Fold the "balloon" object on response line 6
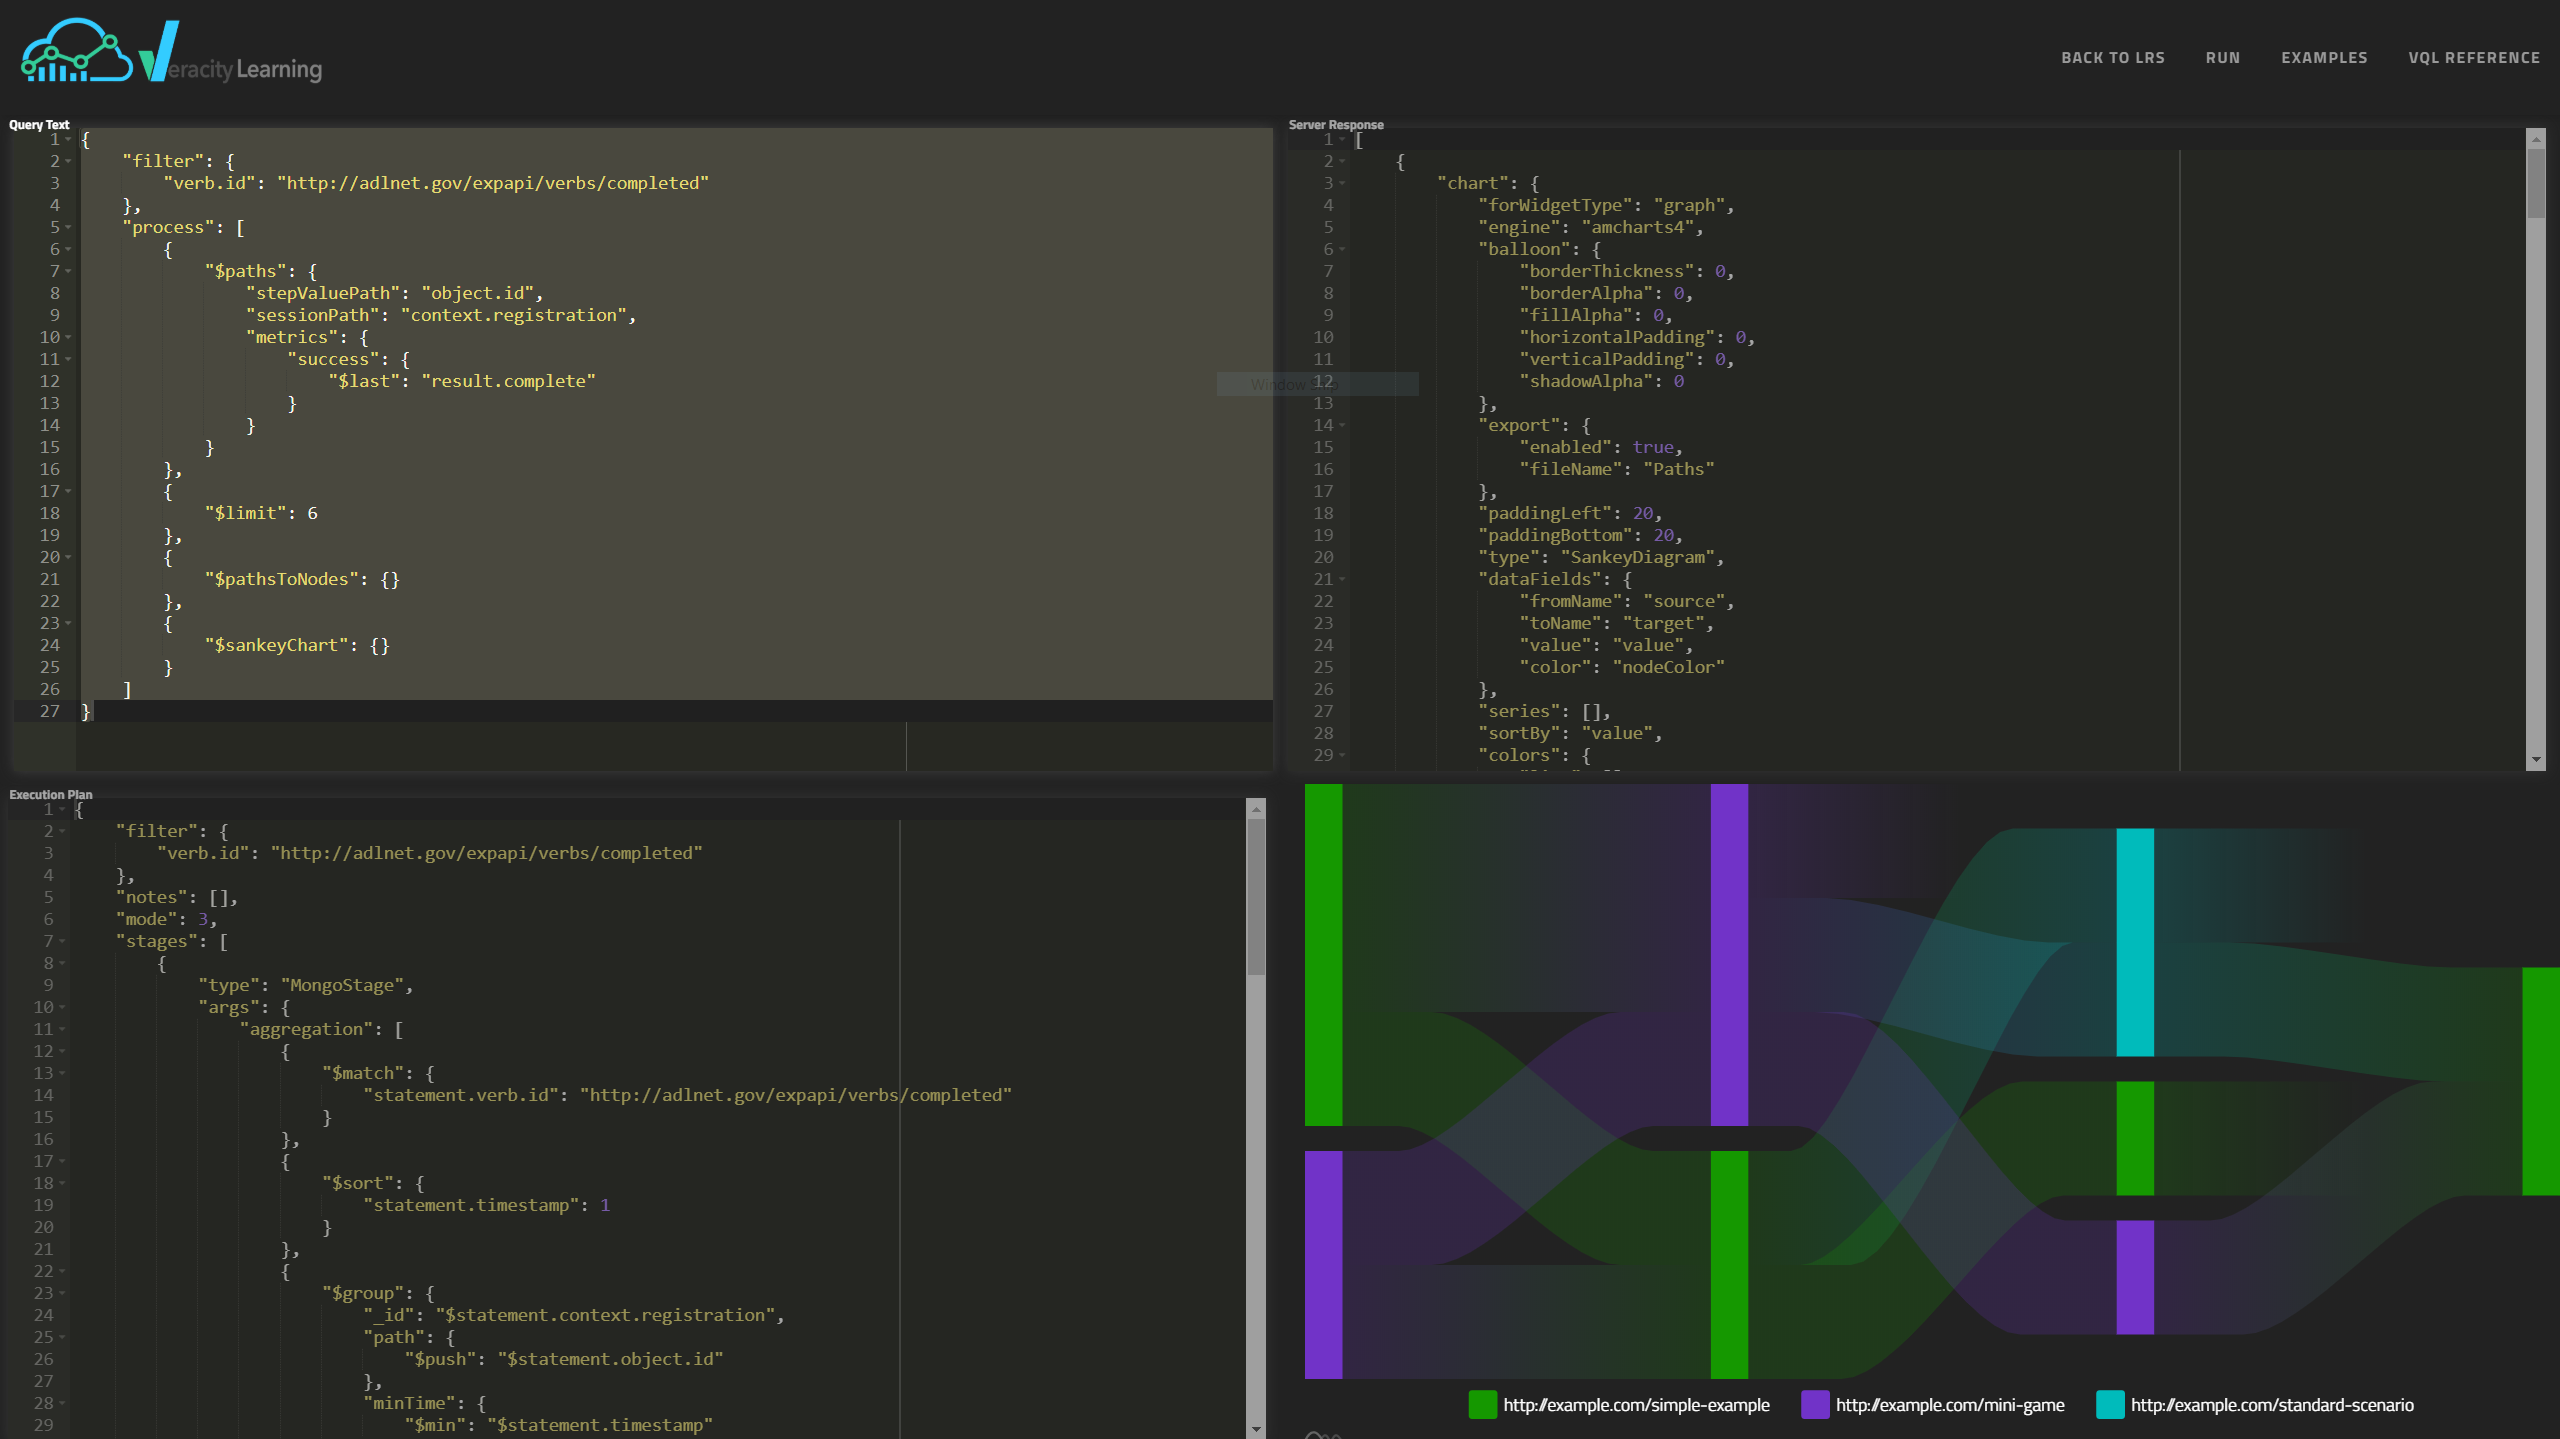The image size is (2560, 1439). point(1342,249)
